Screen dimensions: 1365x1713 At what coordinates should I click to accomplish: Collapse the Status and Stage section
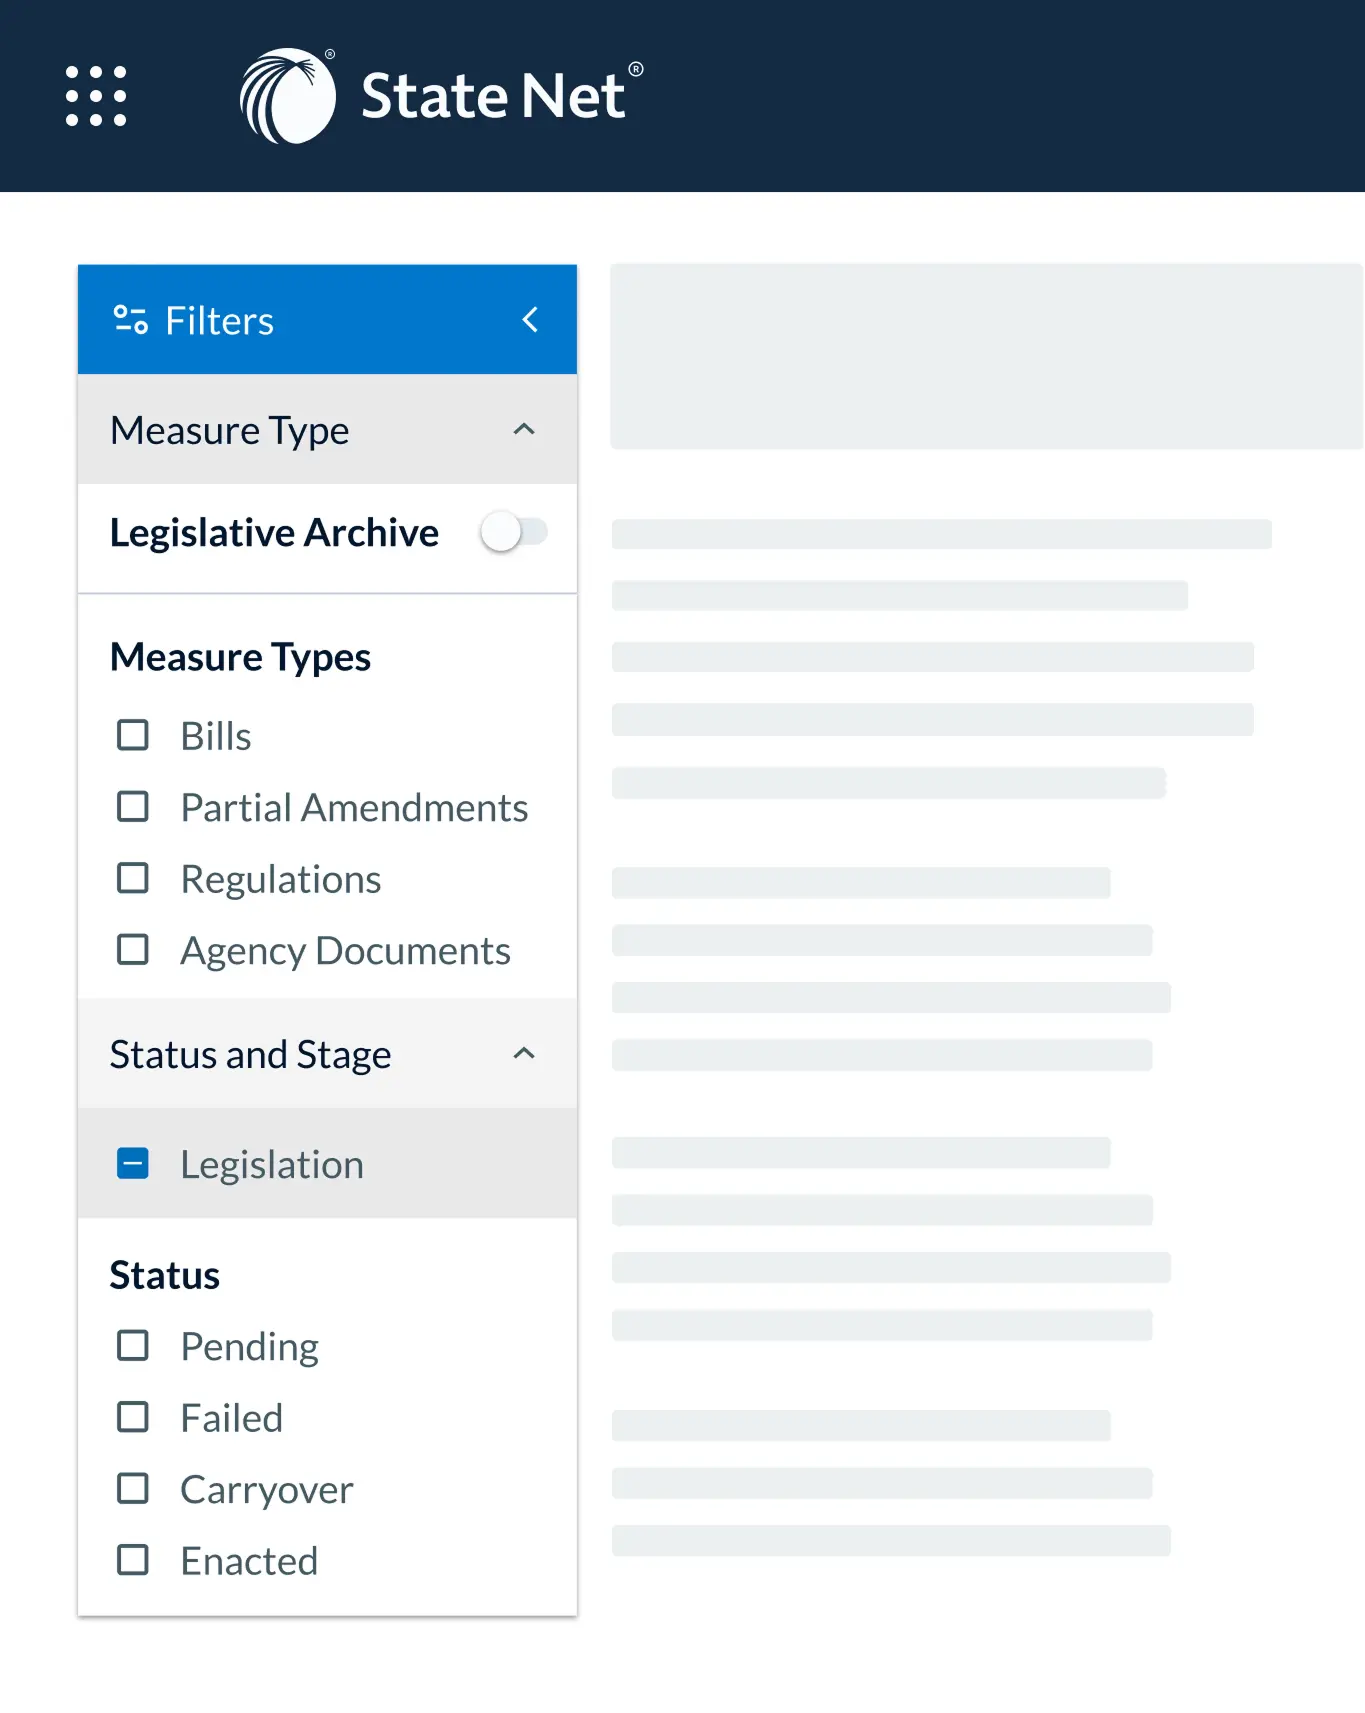pos(524,1054)
